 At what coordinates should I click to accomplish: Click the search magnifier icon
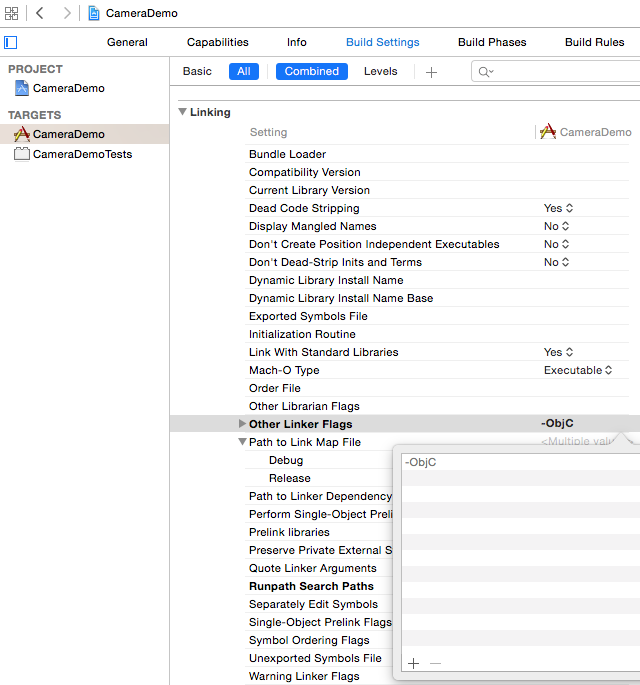[x=485, y=72]
